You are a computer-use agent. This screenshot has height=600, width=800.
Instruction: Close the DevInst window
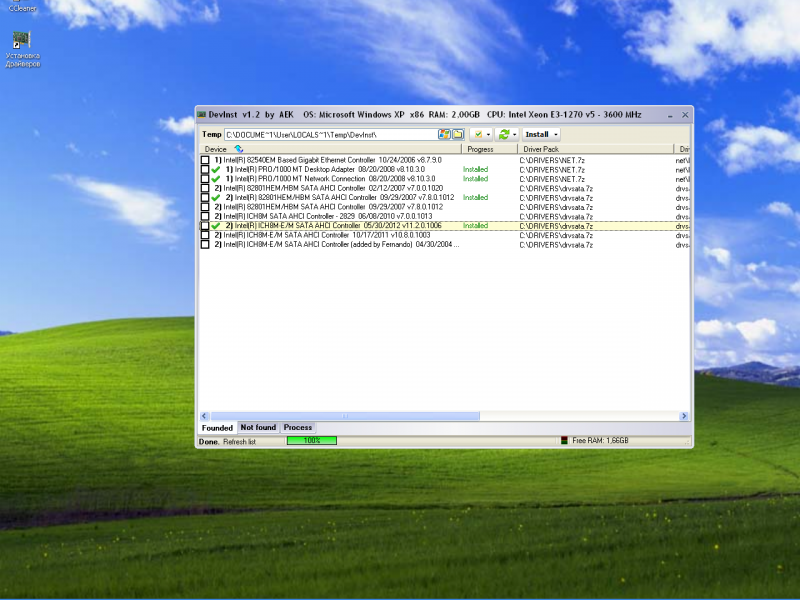pyautogui.click(x=685, y=115)
